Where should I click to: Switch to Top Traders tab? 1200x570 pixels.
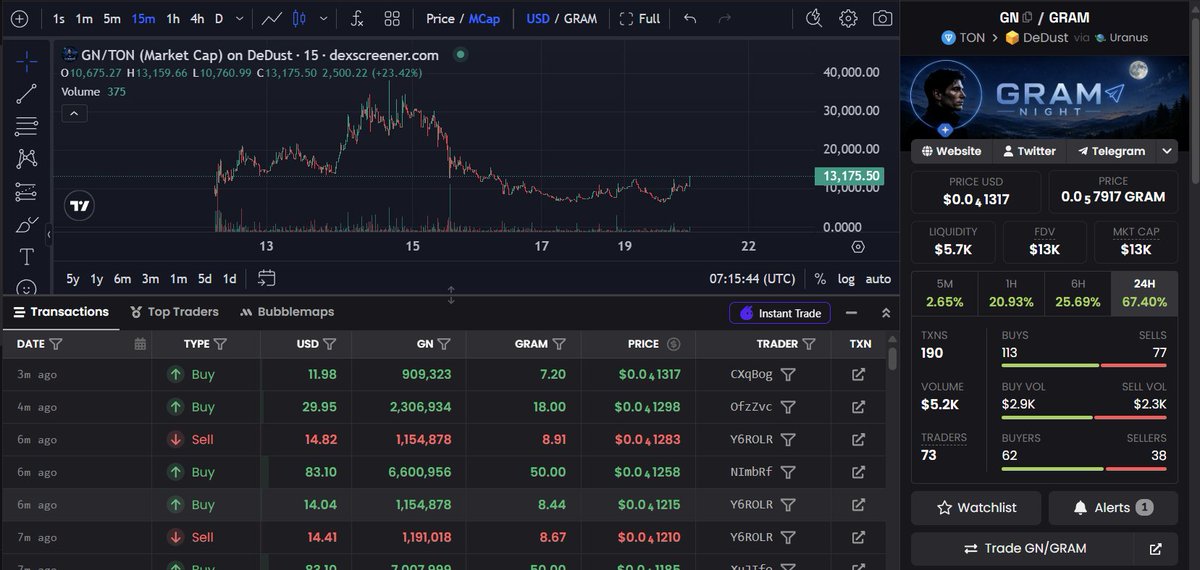[x=174, y=312]
